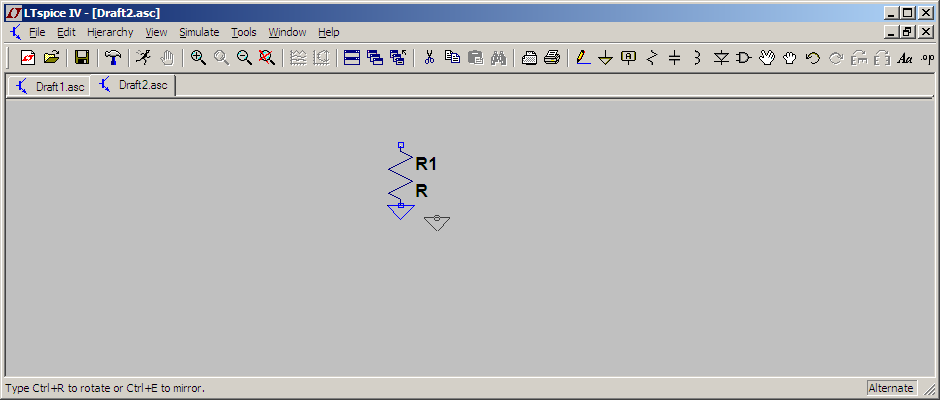Zoom in with the plus magnifier
Screen dimensions: 940x400
tap(198, 58)
